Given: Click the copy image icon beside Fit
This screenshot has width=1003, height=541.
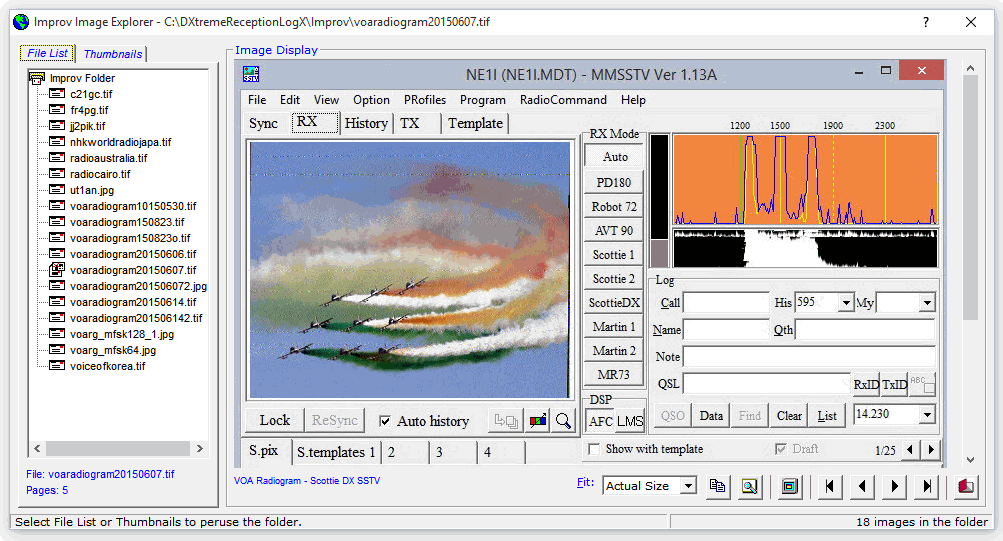Looking at the screenshot, I should pos(717,487).
